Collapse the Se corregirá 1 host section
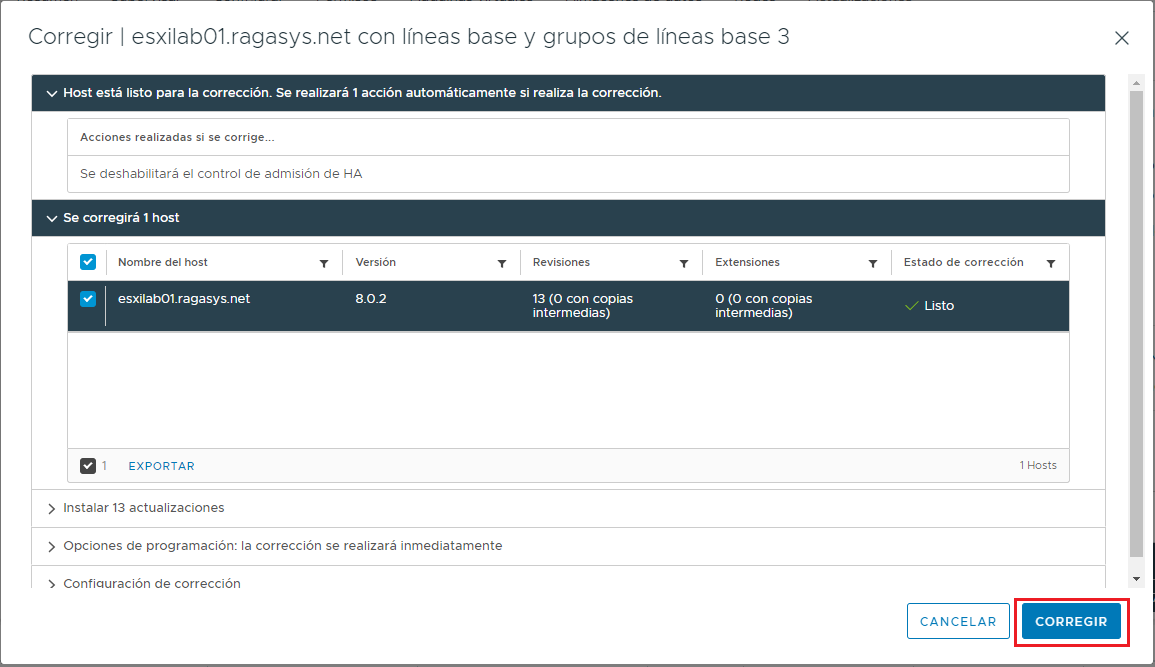This screenshot has width=1155, height=667. pyautogui.click(x=51, y=218)
